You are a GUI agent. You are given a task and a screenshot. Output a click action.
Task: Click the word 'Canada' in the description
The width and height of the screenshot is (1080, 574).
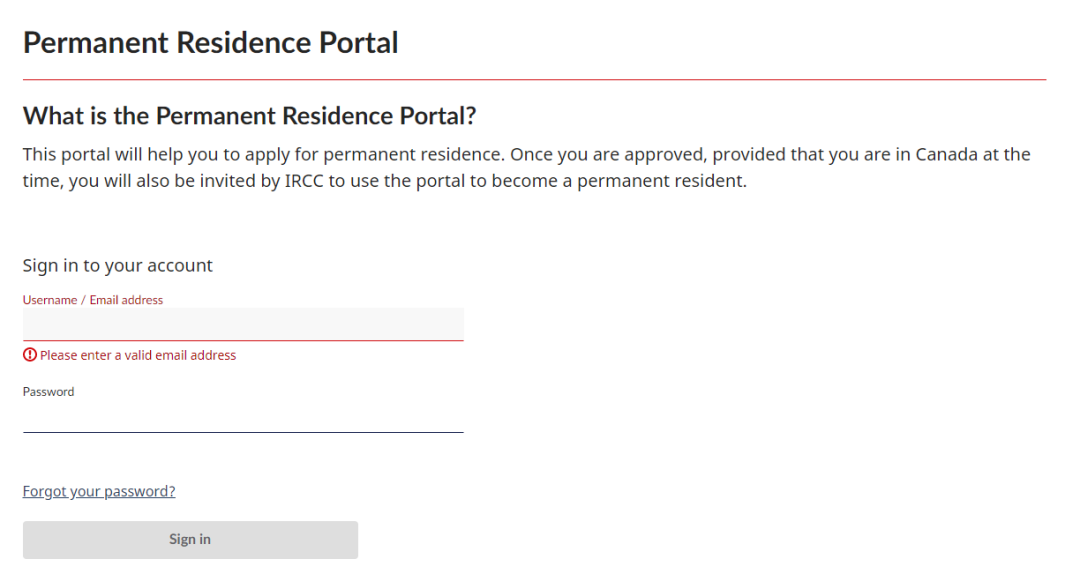point(946,154)
